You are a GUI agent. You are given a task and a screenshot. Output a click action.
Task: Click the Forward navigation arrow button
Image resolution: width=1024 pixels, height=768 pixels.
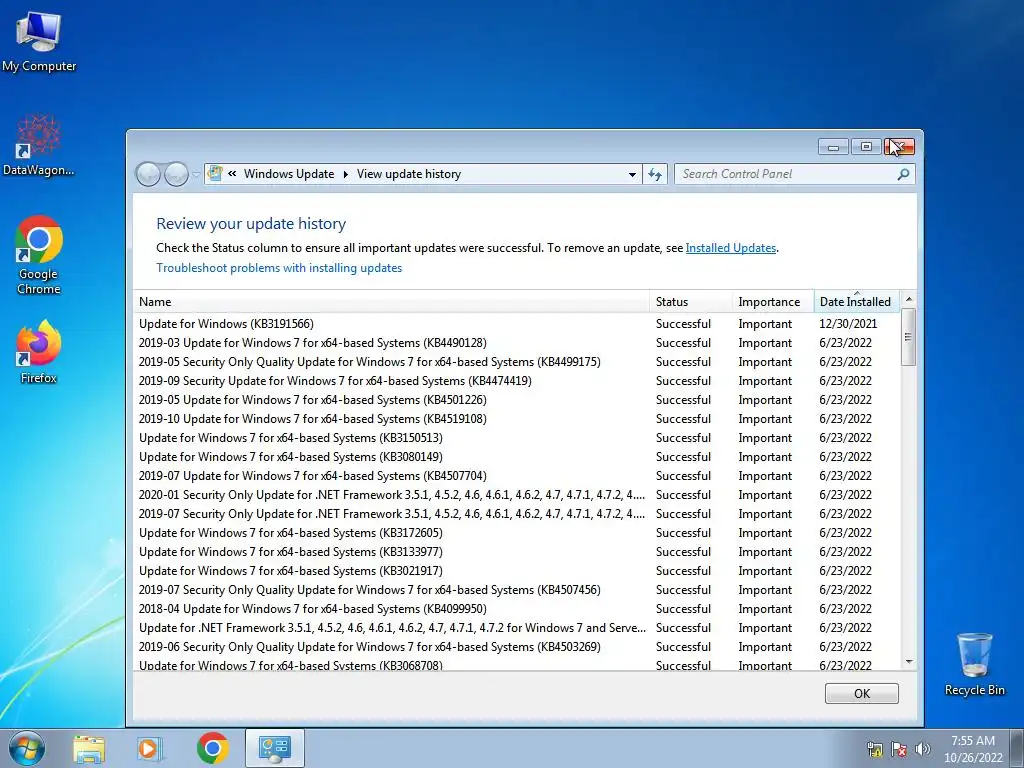(176, 174)
